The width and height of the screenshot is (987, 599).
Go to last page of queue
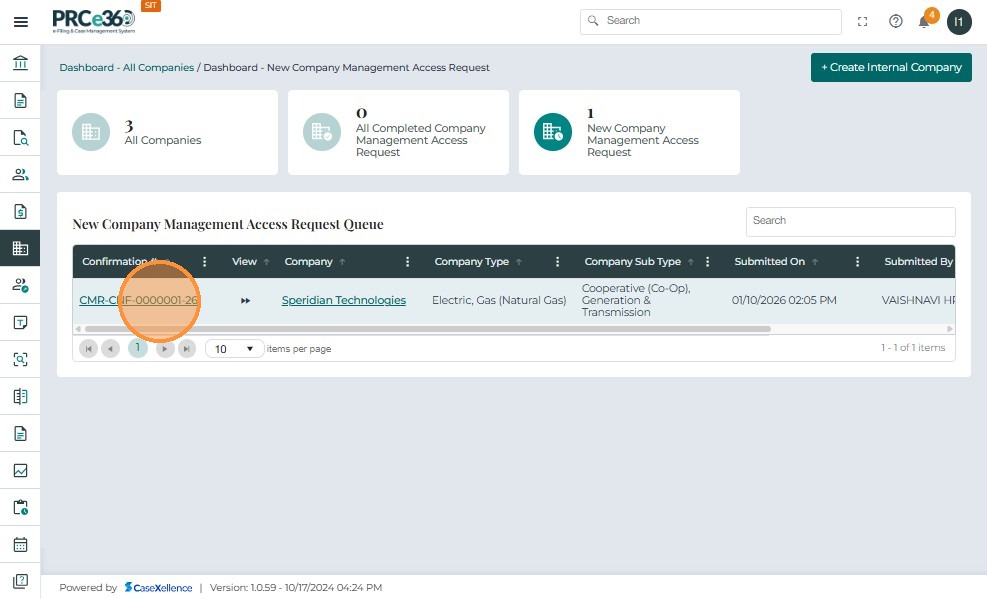tap(187, 349)
